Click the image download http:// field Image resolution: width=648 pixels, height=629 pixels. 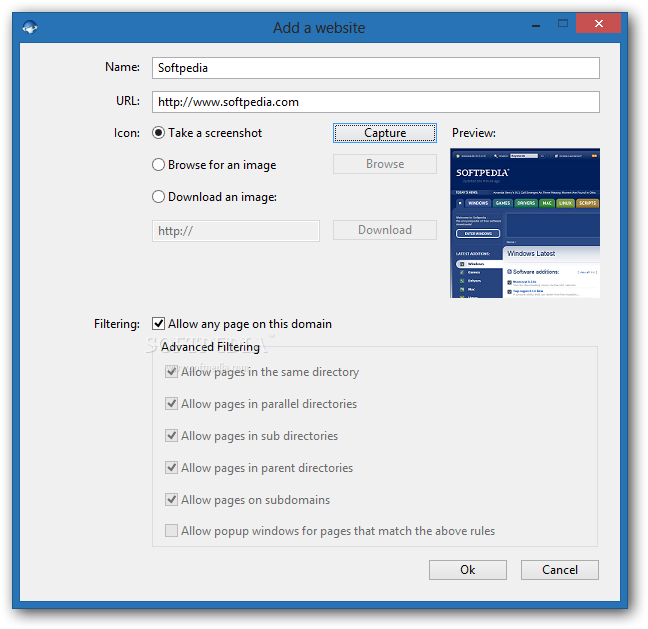[236, 231]
